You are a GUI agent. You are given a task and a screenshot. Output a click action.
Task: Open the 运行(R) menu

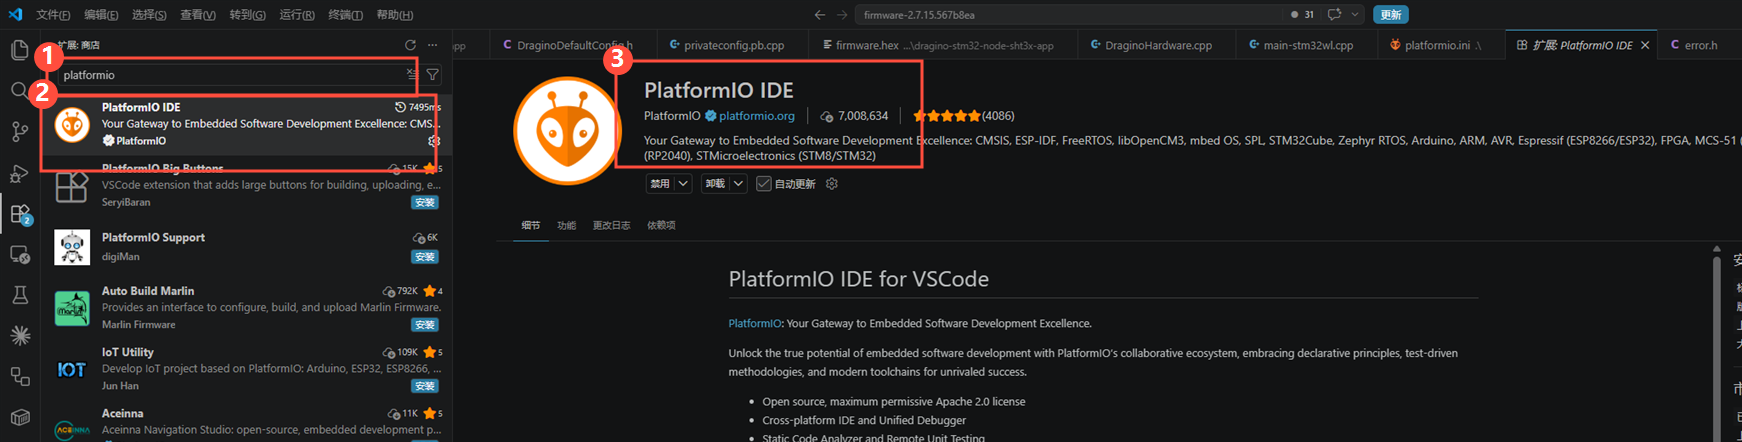coord(297,15)
